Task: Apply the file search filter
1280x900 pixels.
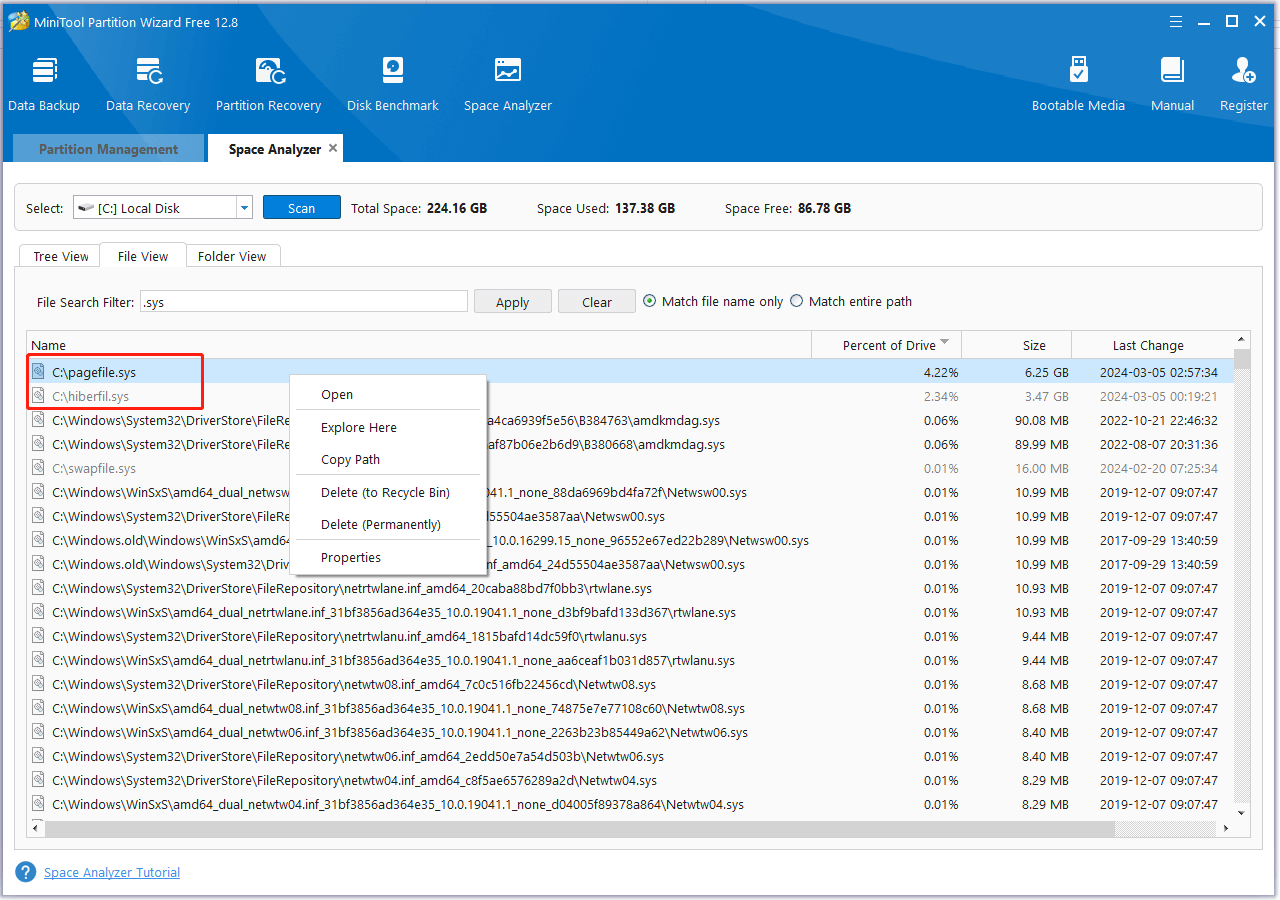Action: coord(512,302)
